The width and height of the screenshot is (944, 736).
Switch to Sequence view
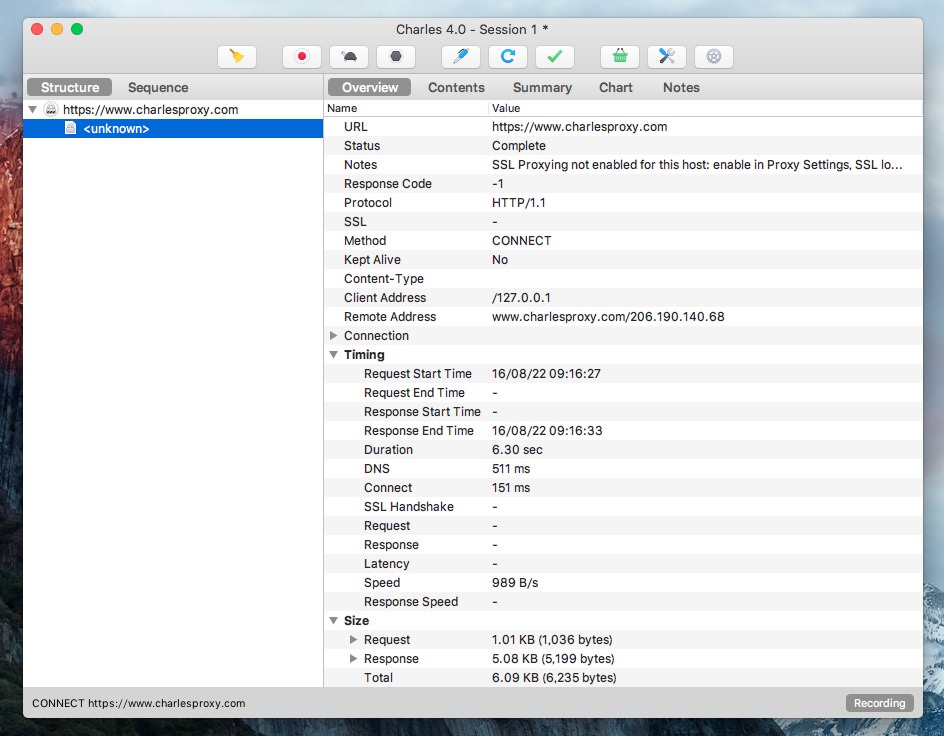click(x=158, y=88)
